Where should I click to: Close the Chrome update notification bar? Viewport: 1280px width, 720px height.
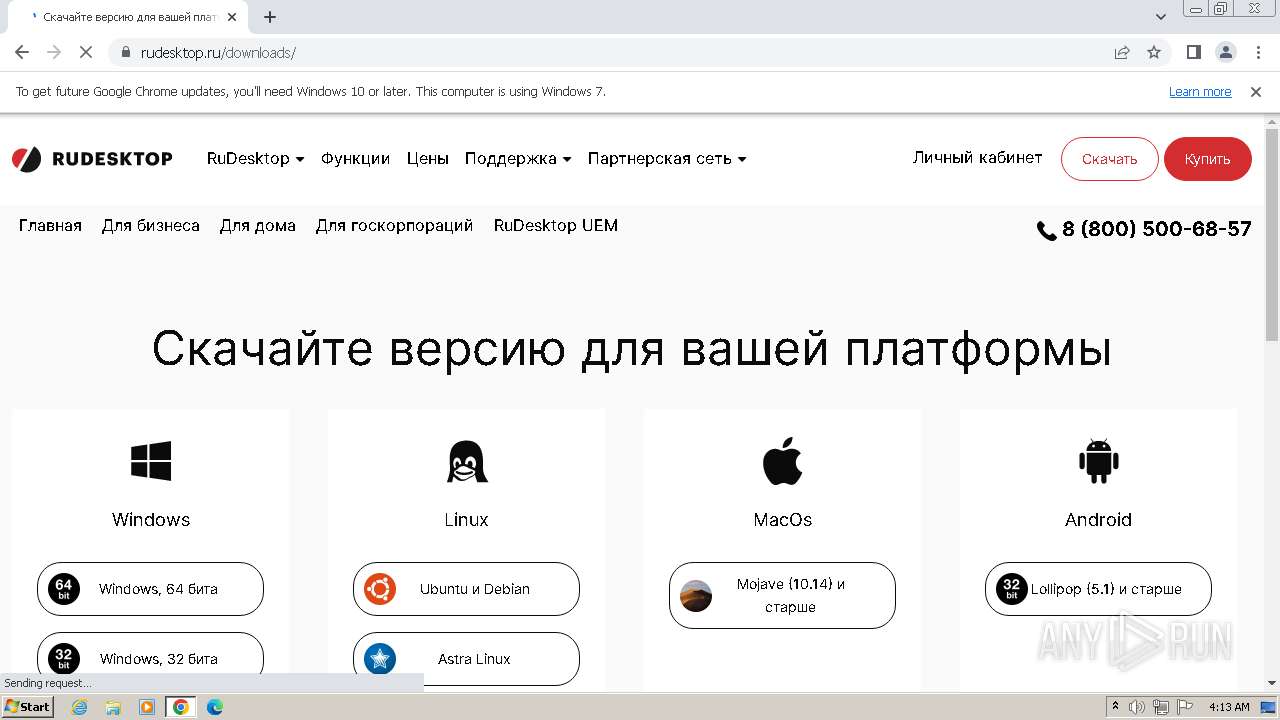pyautogui.click(x=1256, y=91)
